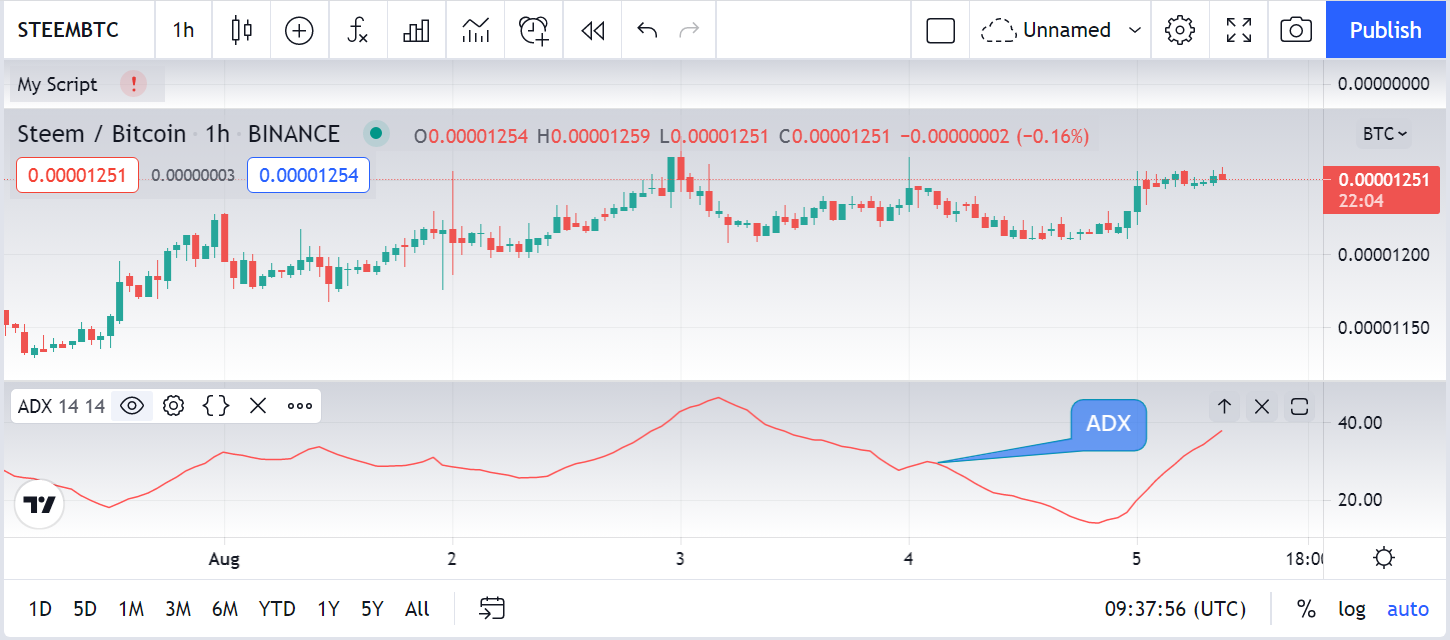
Task: Expand the Unnamed layout dropdown
Action: point(1060,30)
